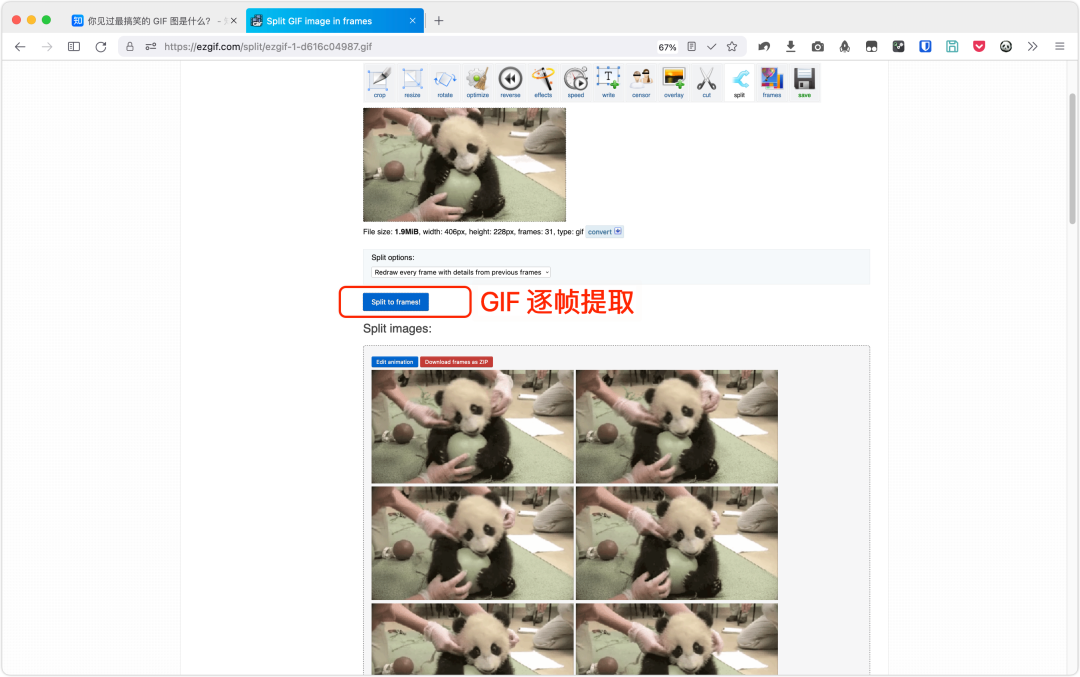
Task: Open the censor tool
Action: tap(641, 83)
